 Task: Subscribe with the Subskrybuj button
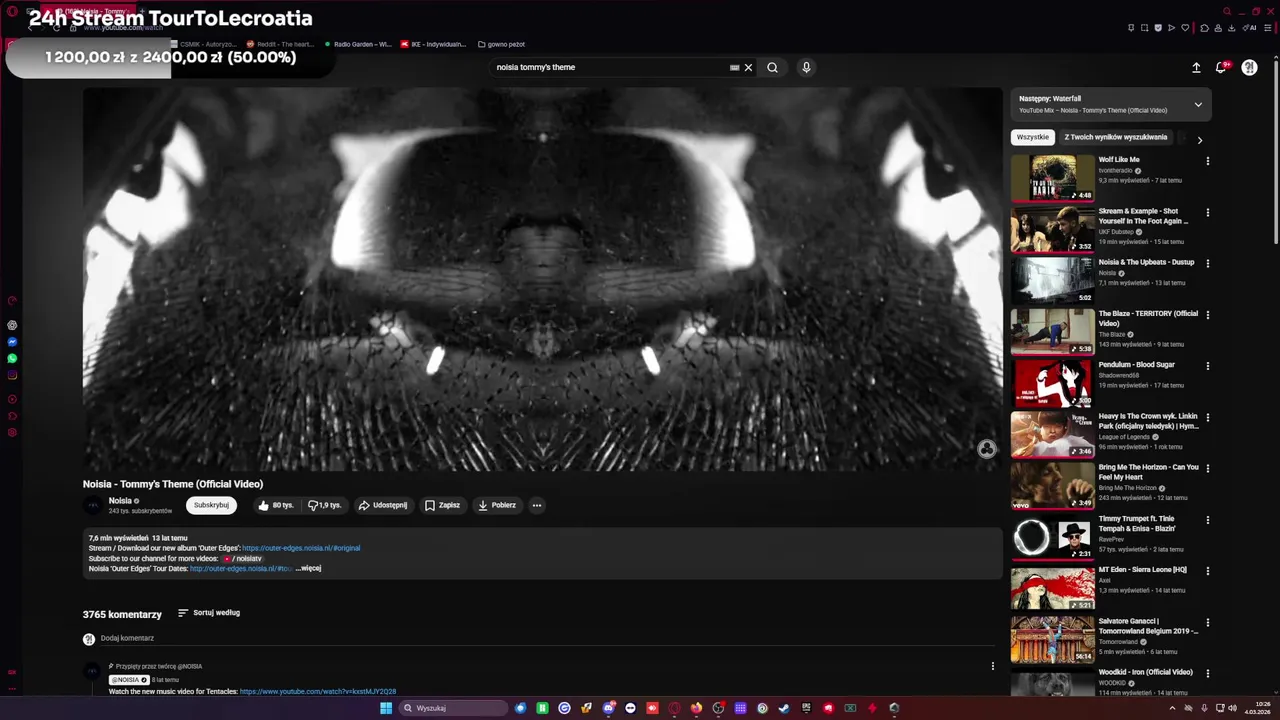211,505
